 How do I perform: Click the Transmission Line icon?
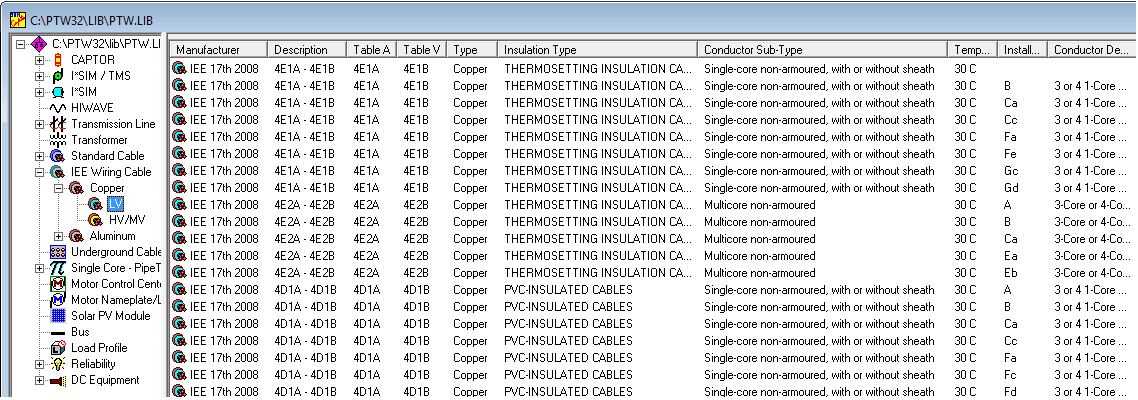click(x=58, y=123)
